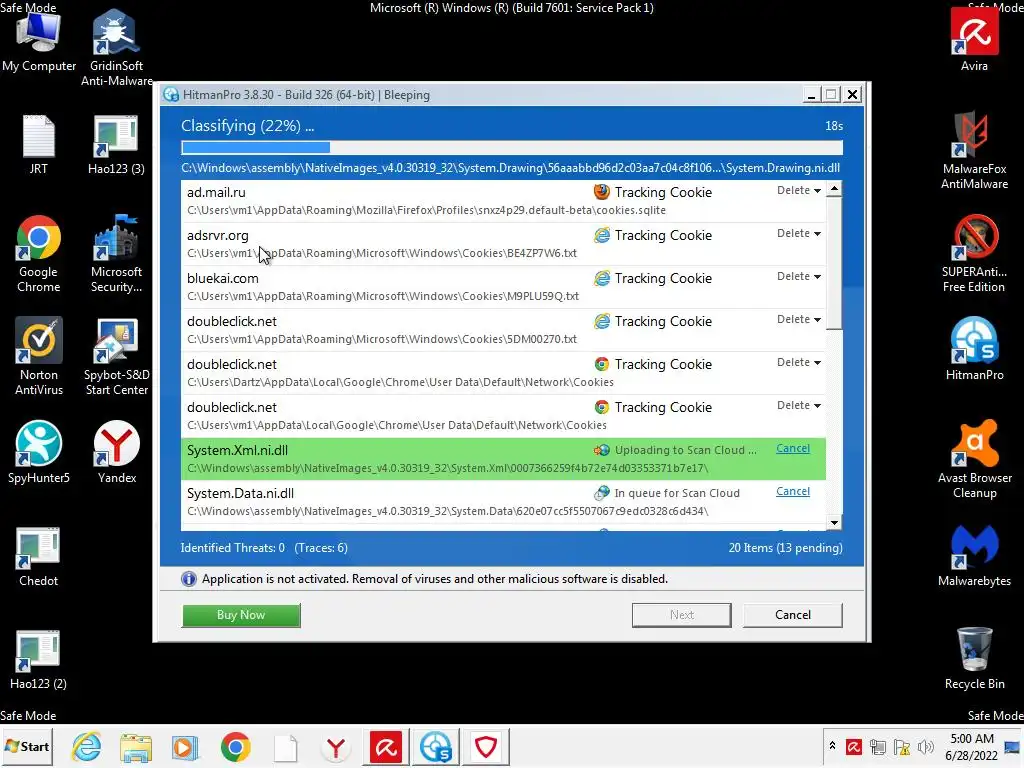The width and height of the screenshot is (1024, 768).
Task: Click the Avira taskbar button
Action: (x=385, y=746)
